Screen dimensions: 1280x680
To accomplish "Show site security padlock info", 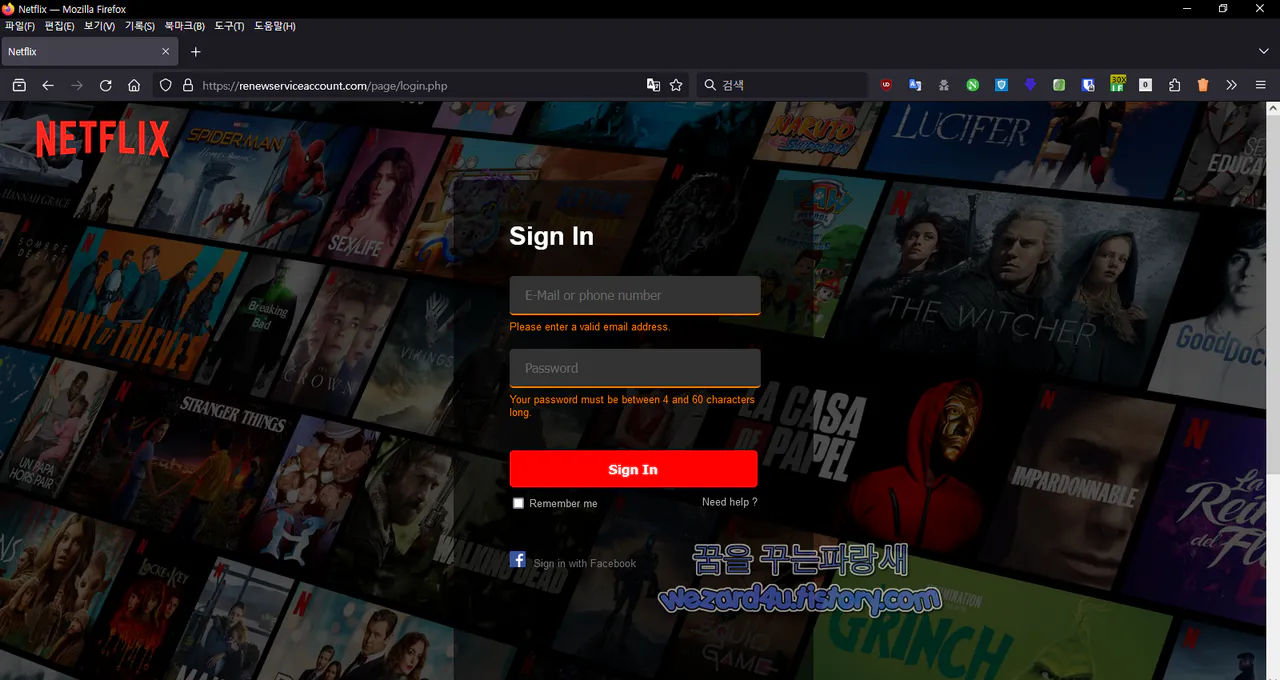I will click(x=187, y=86).
